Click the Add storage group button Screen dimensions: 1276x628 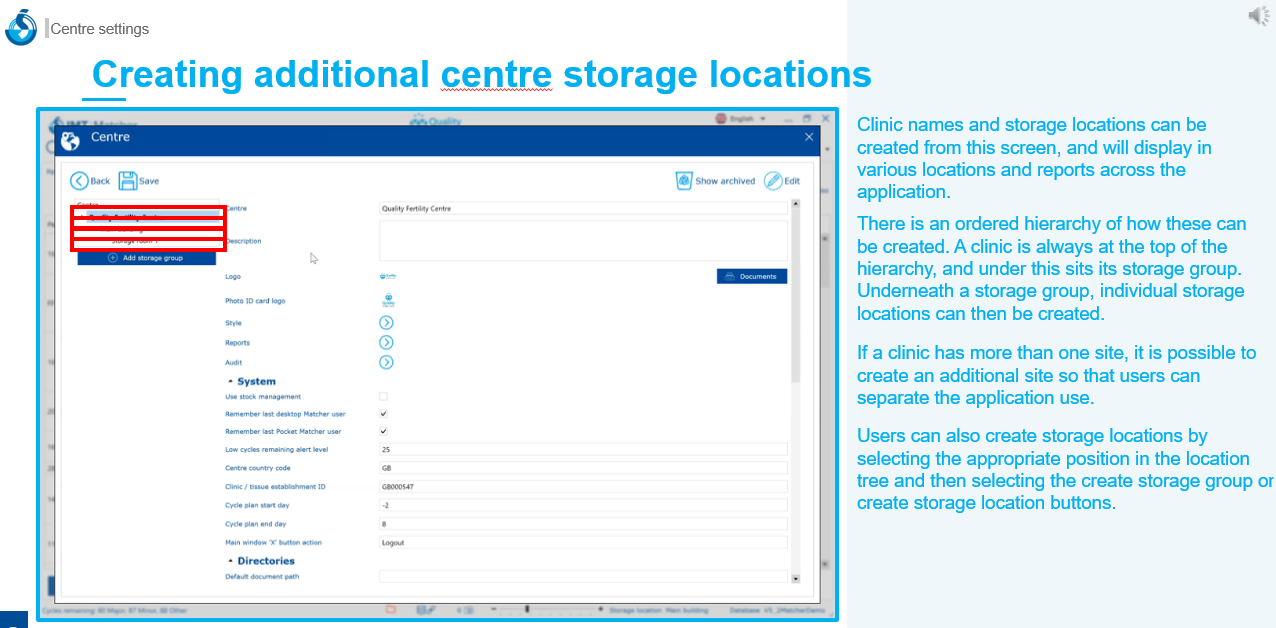(x=145, y=258)
